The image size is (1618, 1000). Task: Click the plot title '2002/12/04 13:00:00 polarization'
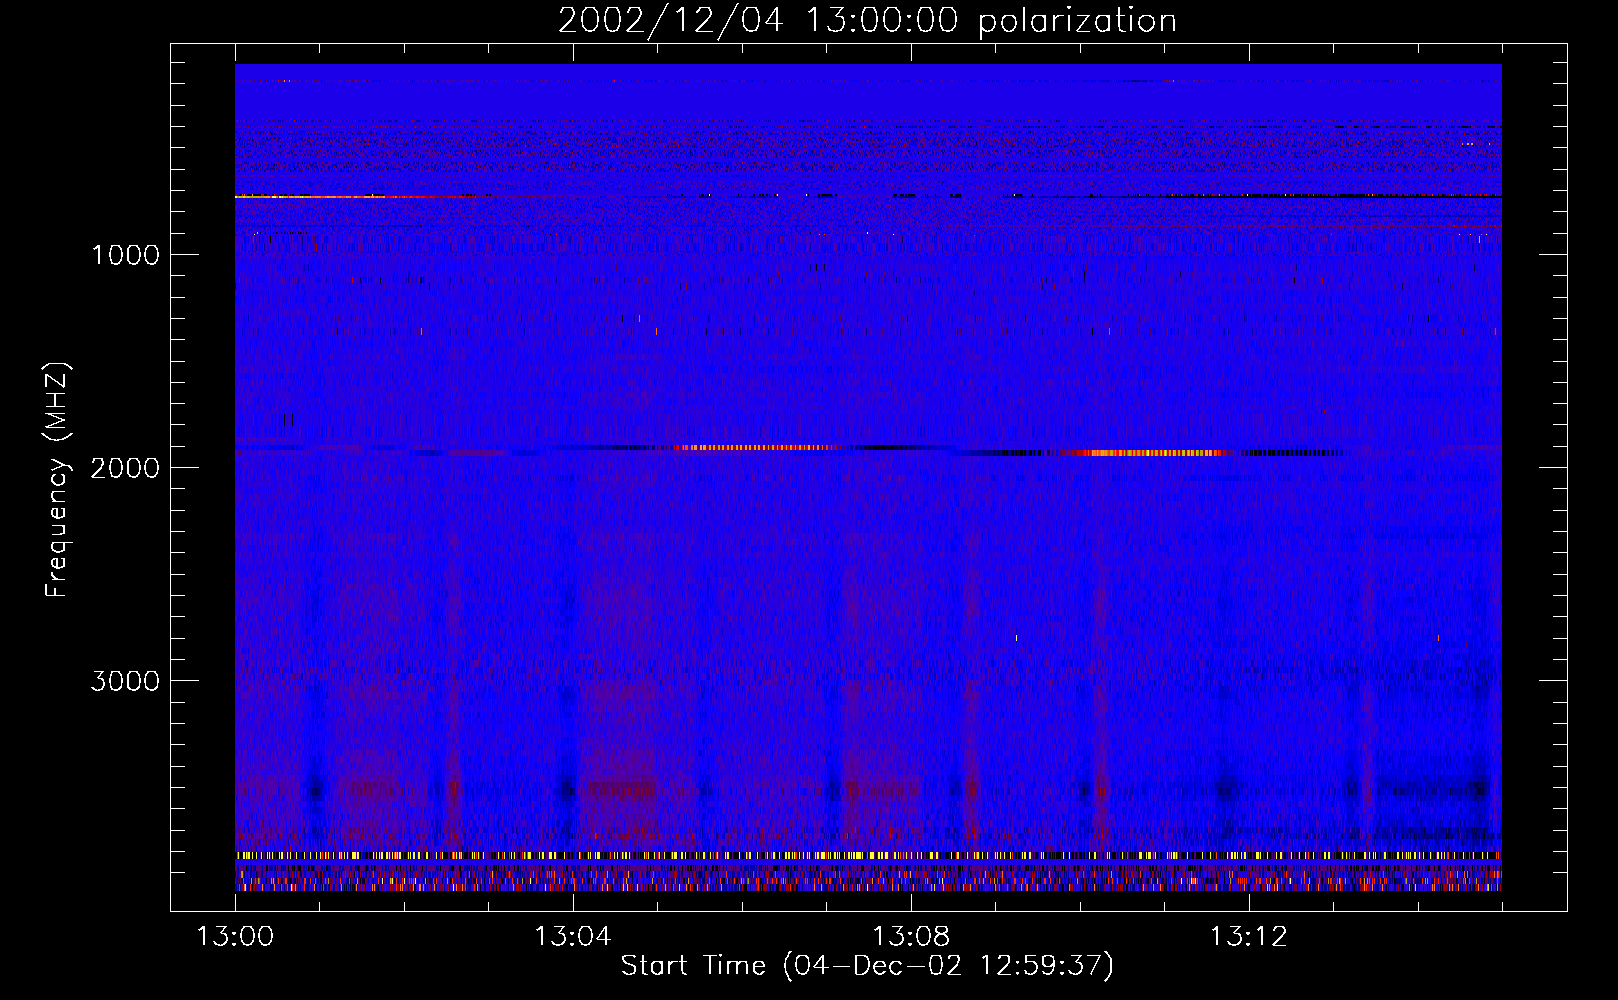pyautogui.click(x=867, y=21)
